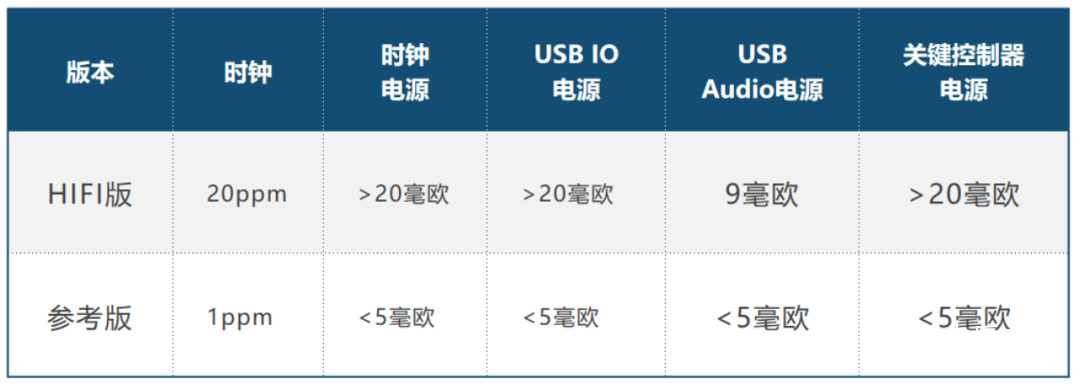Viewport: 1080px width, 390px height.
Task: Click HIFI版 时钟电源 >20毫欧 cell
Action: click(404, 195)
